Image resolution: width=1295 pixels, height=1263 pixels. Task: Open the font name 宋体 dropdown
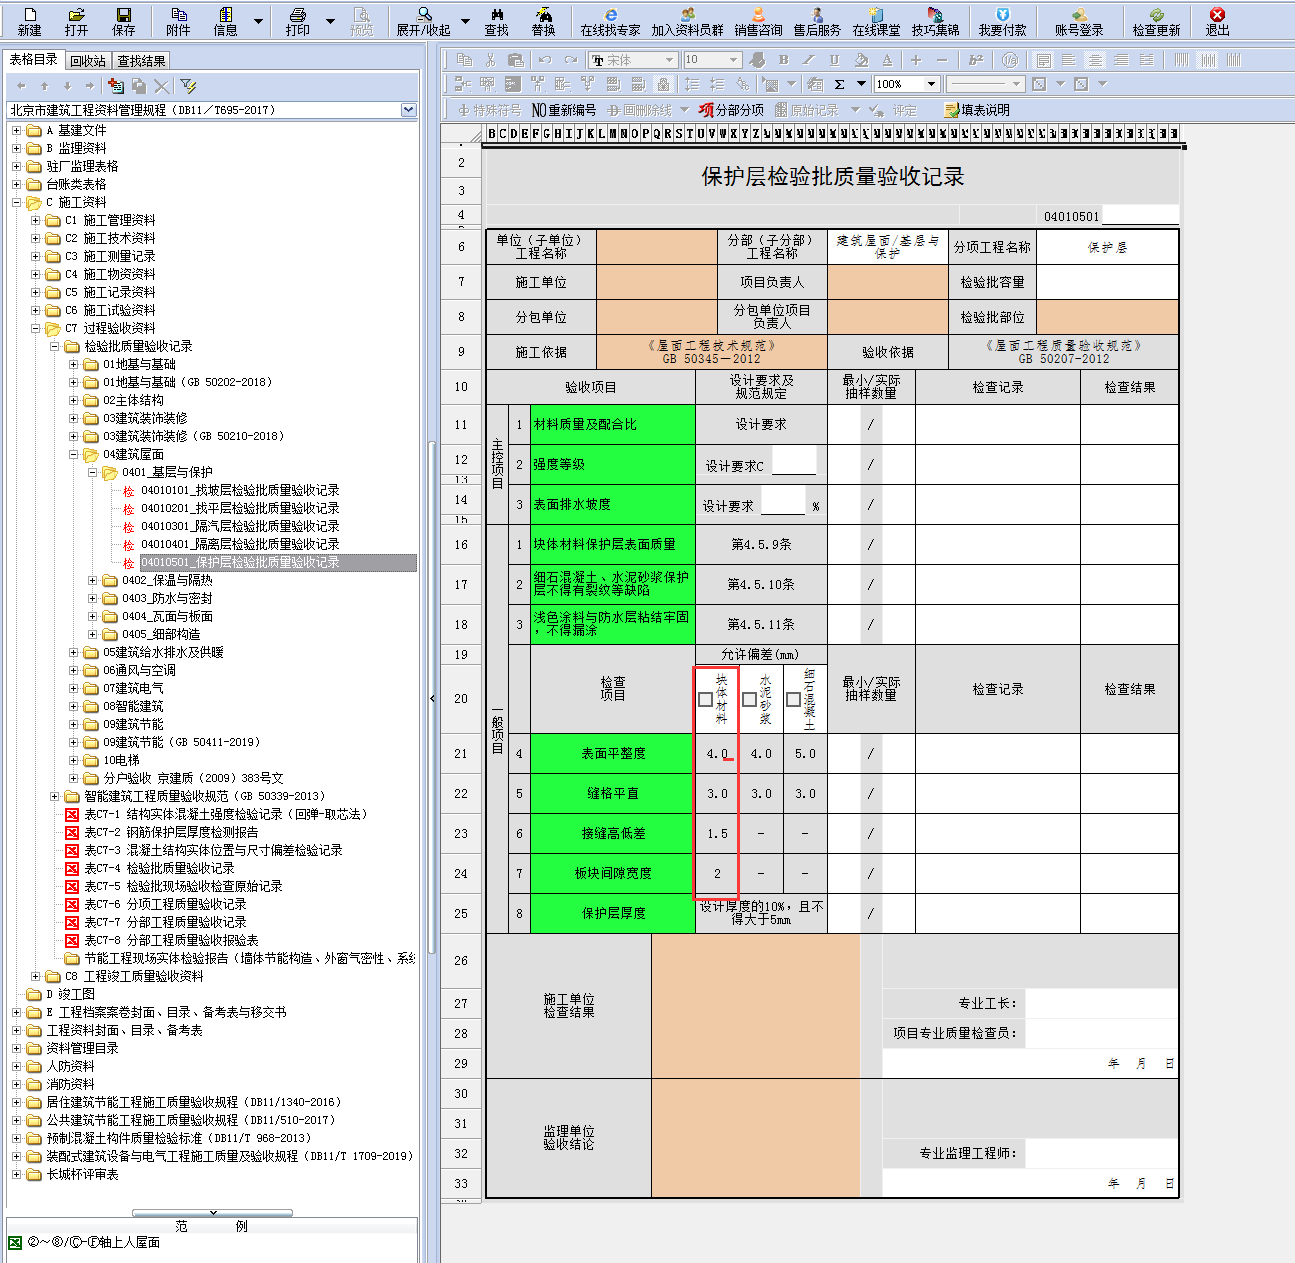click(670, 60)
